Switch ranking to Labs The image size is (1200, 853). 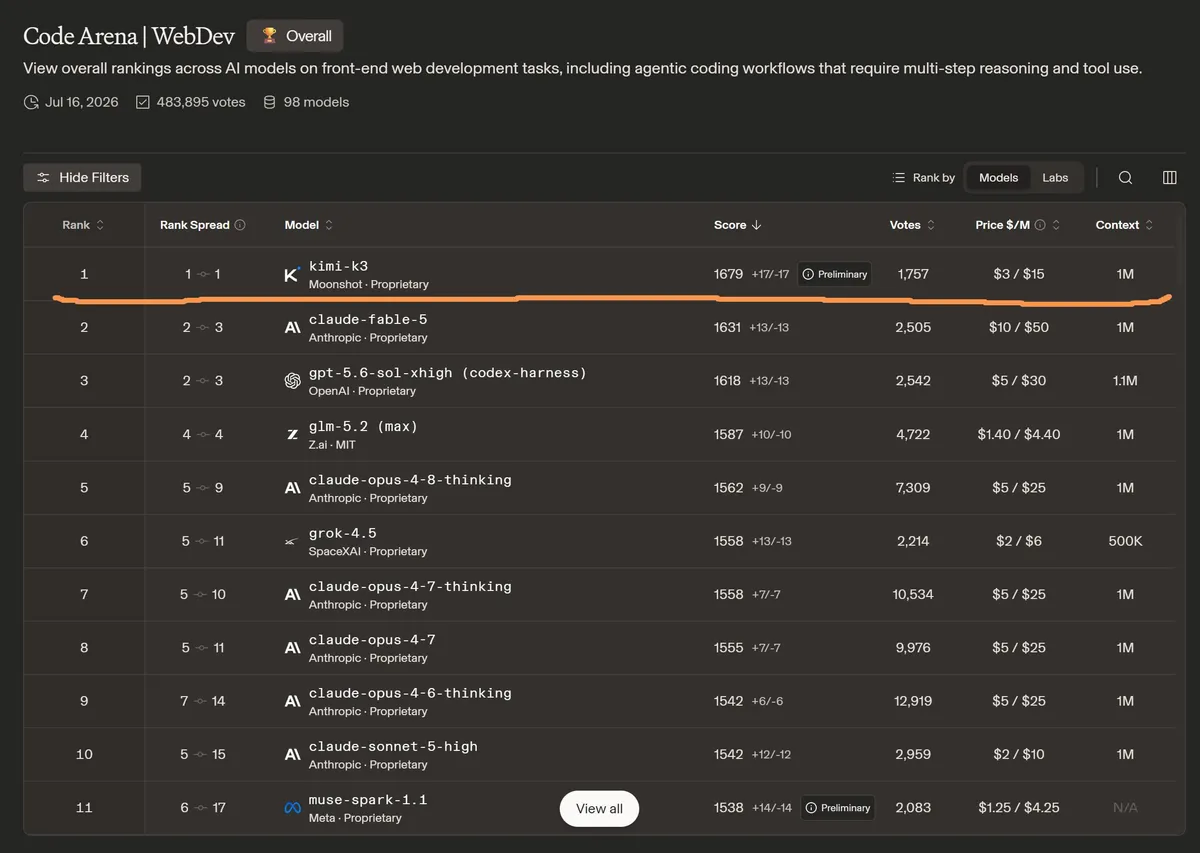(x=1055, y=177)
